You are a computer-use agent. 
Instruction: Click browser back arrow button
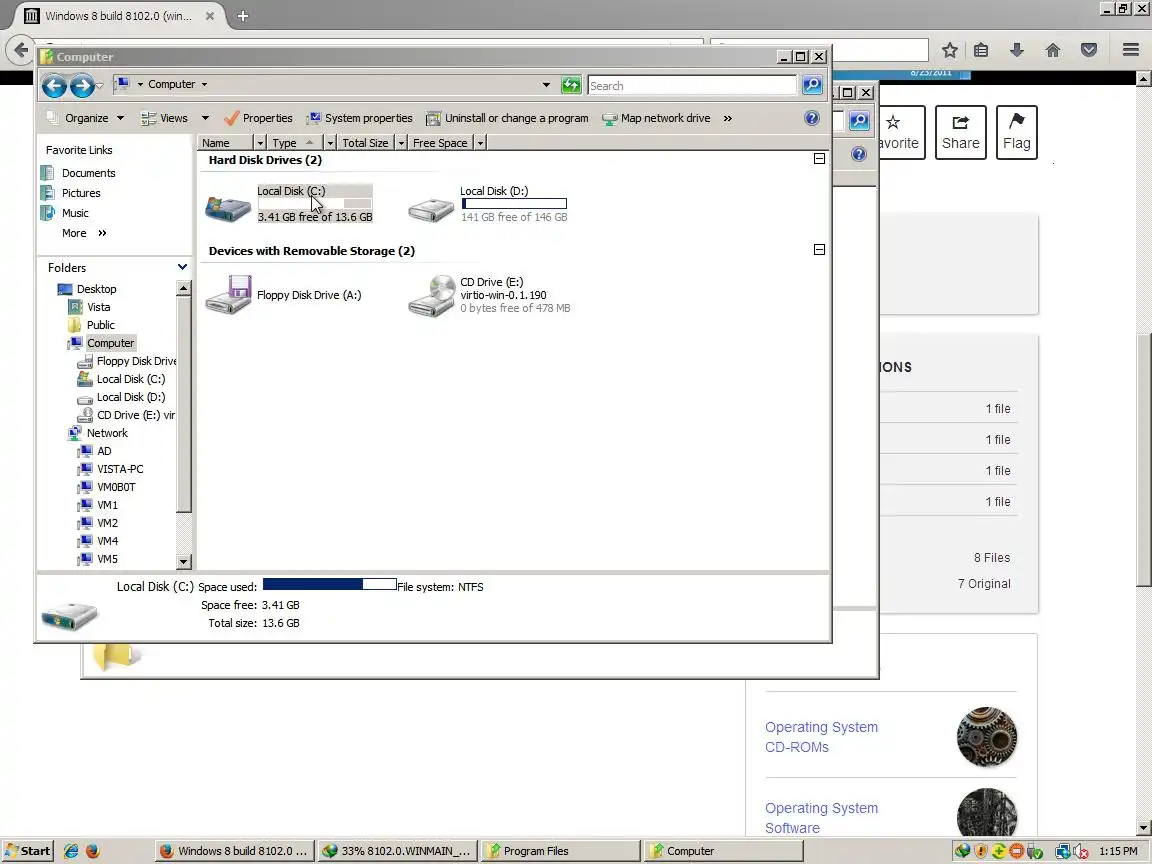[x=20, y=50]
